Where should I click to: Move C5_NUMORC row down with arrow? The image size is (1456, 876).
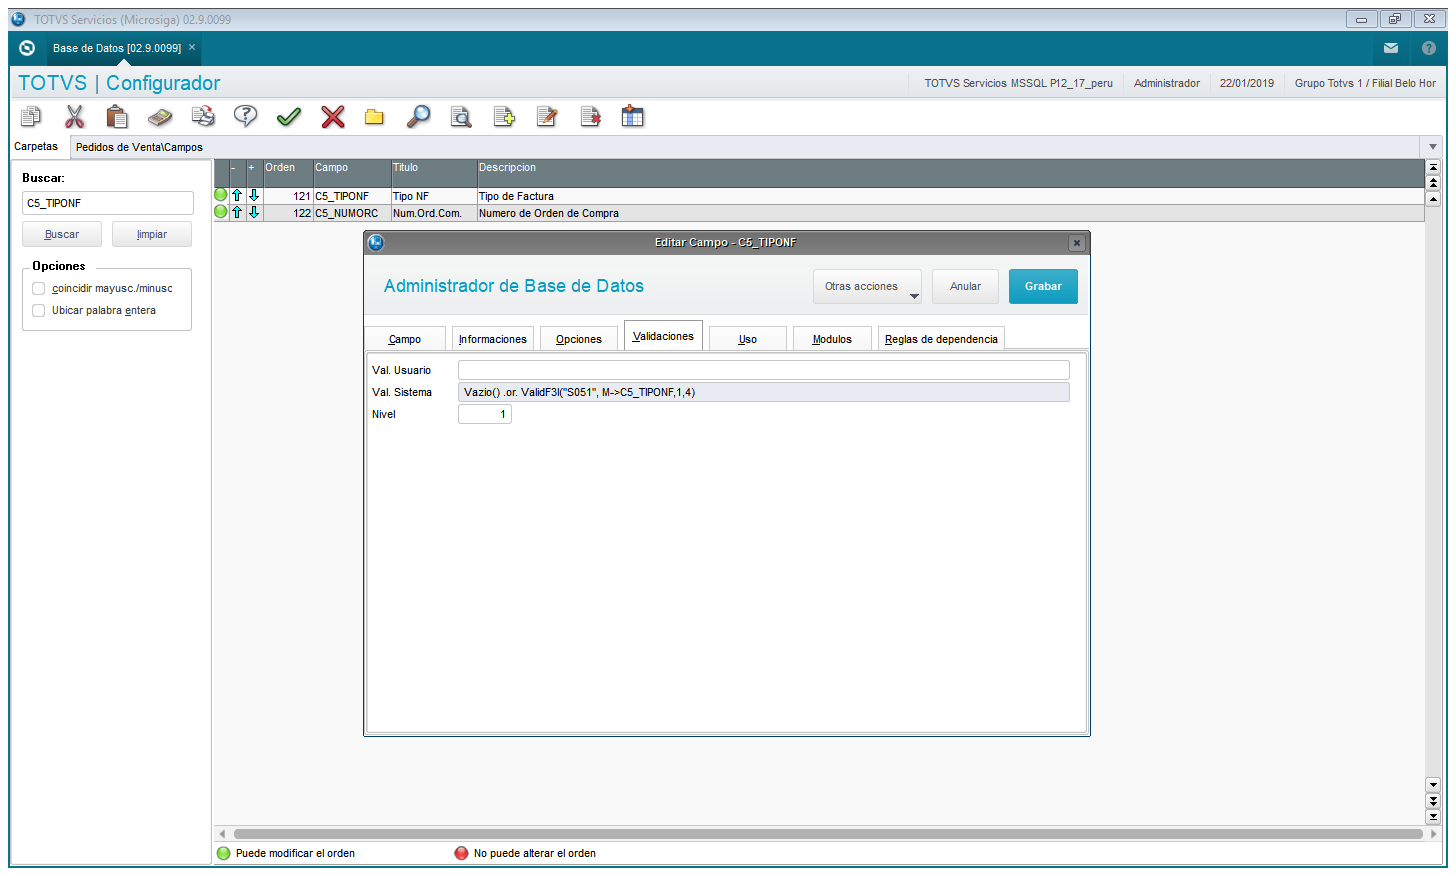[254, 213]
